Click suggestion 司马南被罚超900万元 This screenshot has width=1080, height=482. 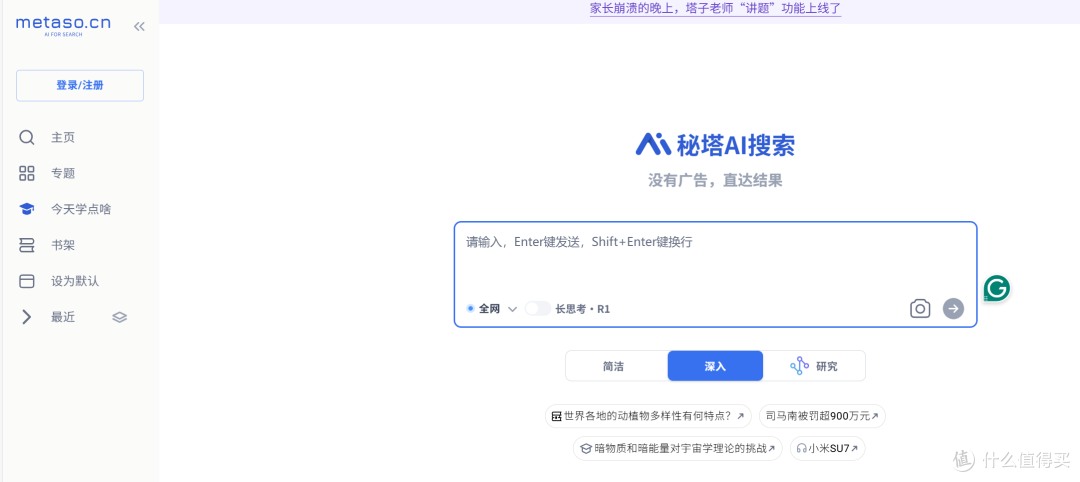pyautogui.click(x=822, y=416)
